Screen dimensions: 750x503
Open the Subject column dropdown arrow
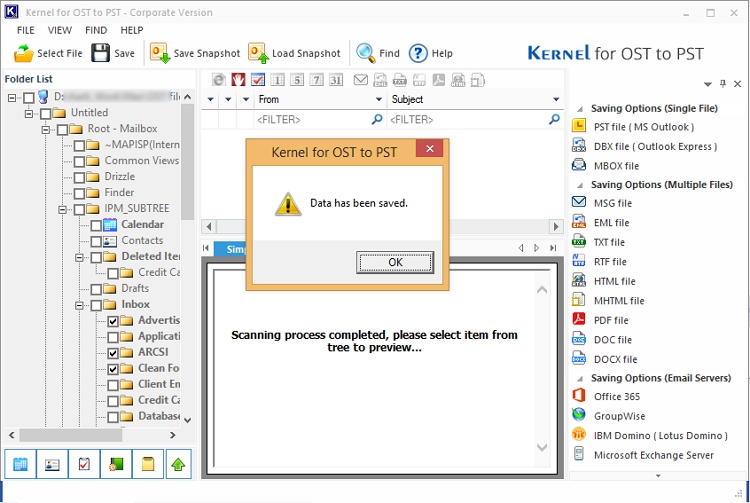(x=556, y=99)
